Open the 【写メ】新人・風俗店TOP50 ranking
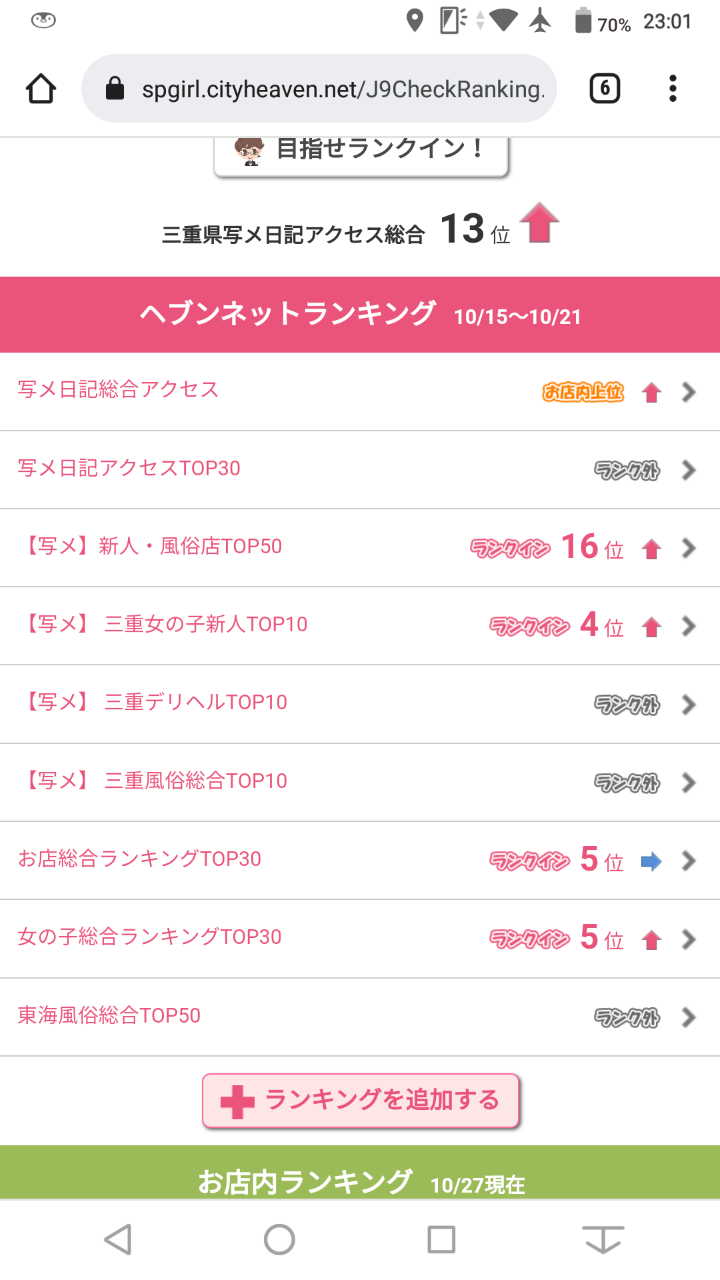 (x=152, y=547)
